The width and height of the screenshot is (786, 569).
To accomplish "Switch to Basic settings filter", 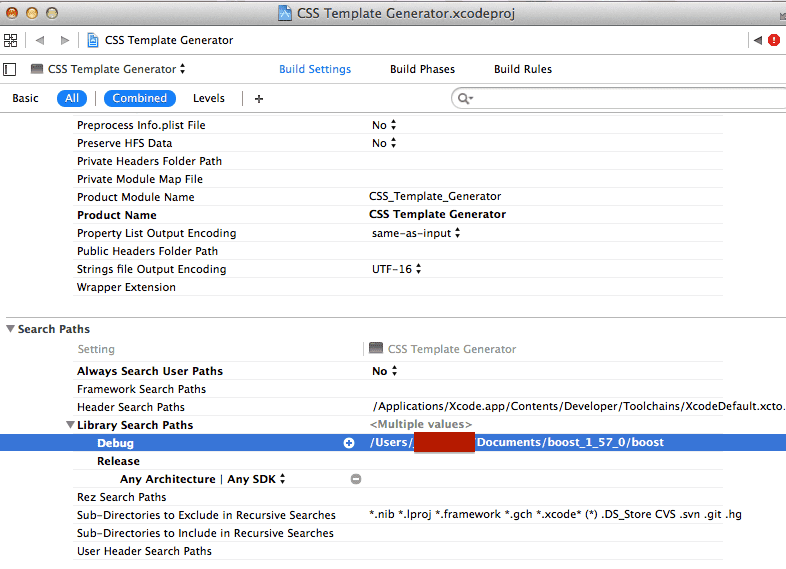I will pos(25,98).
